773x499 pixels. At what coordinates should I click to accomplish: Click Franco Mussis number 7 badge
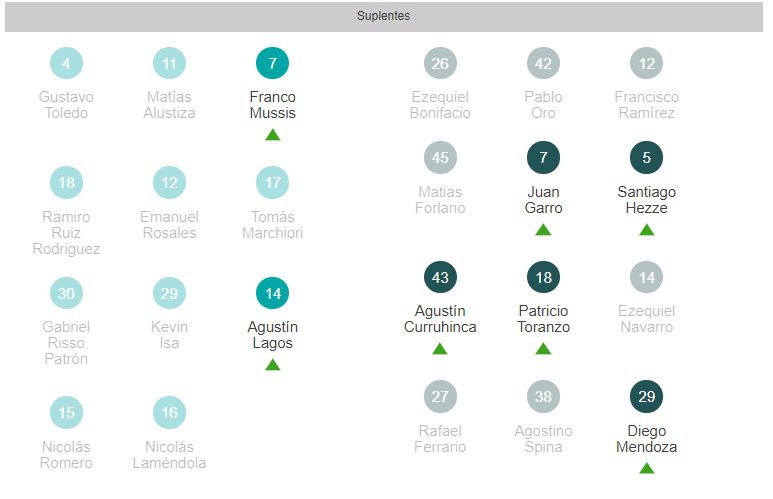pyautogui.click(x=272, y=64)
